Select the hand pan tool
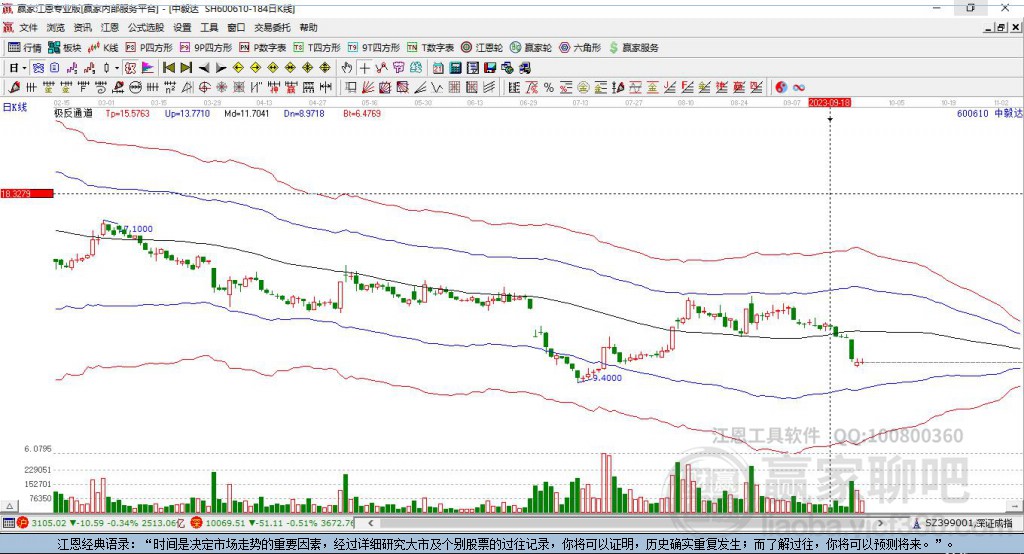 [347, 68]
